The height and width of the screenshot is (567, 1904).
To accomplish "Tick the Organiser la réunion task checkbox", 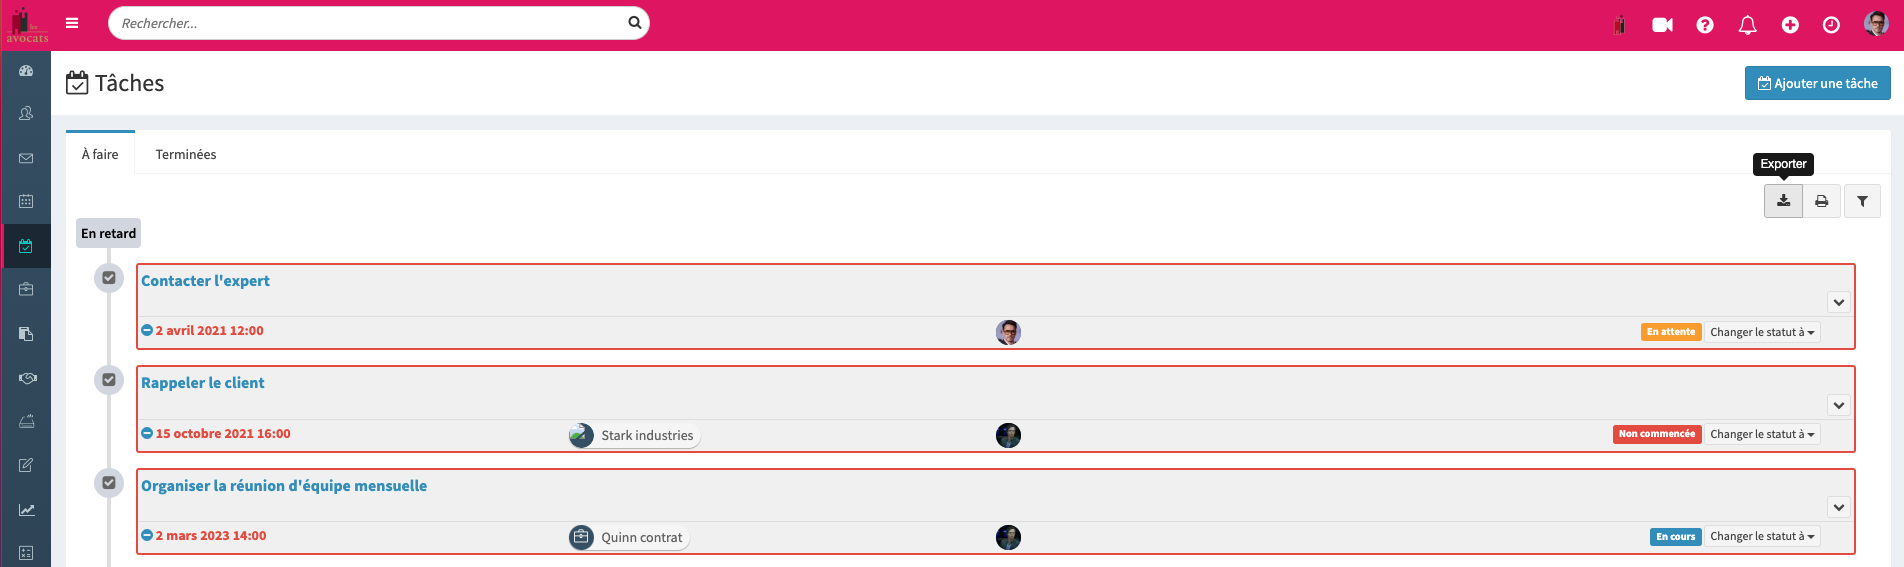I will point(109,483).
